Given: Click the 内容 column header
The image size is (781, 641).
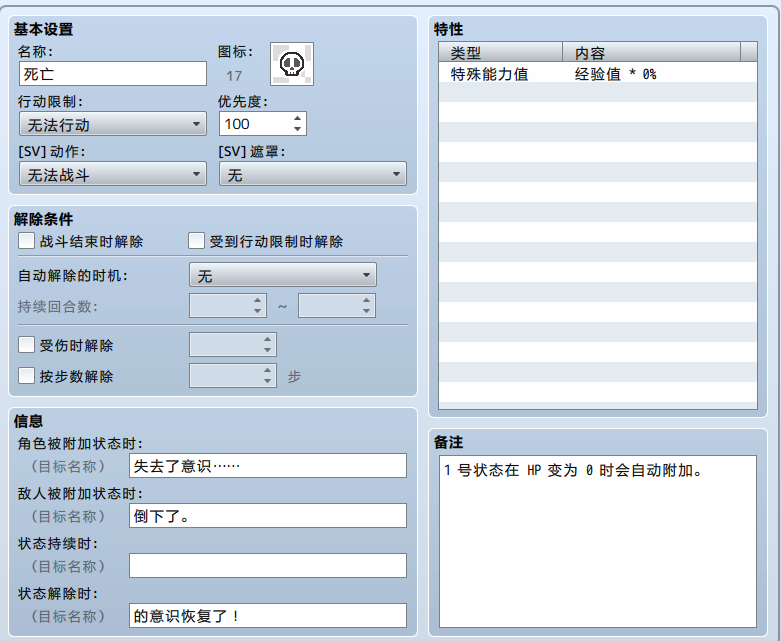Looking at the screenshot, I should pyautogui.click(x=651, y=52).
